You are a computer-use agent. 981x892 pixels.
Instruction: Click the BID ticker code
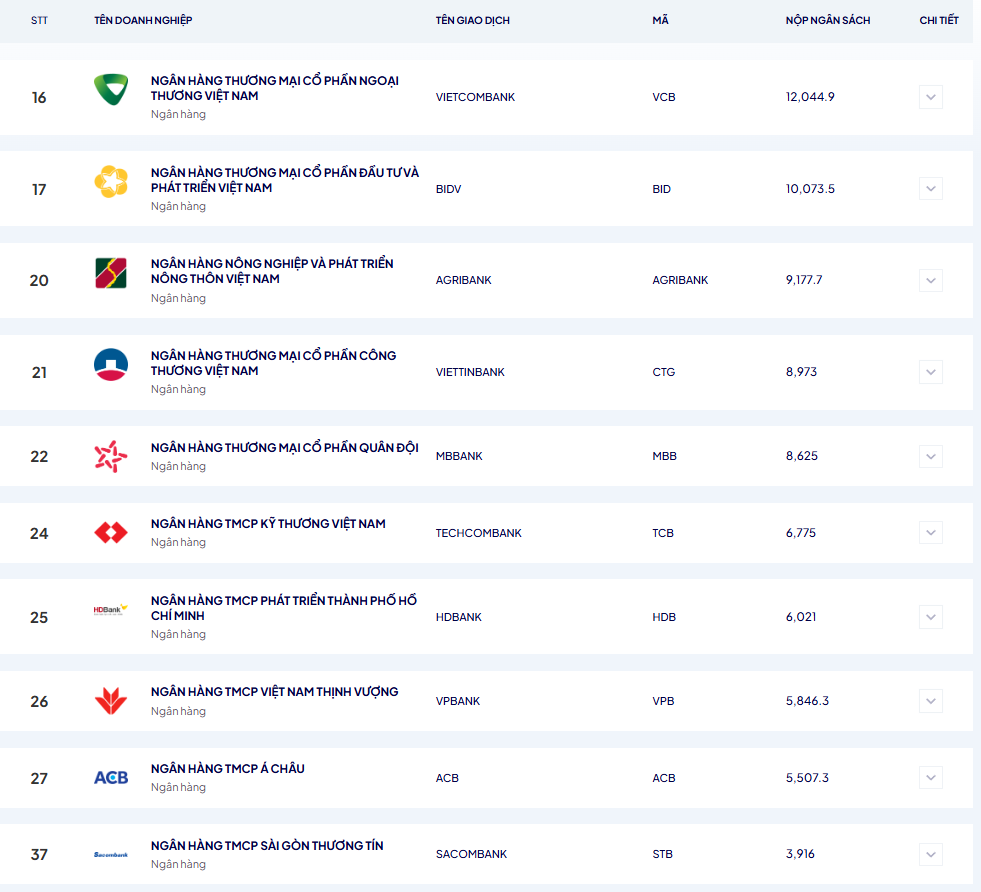click(661, 189)
